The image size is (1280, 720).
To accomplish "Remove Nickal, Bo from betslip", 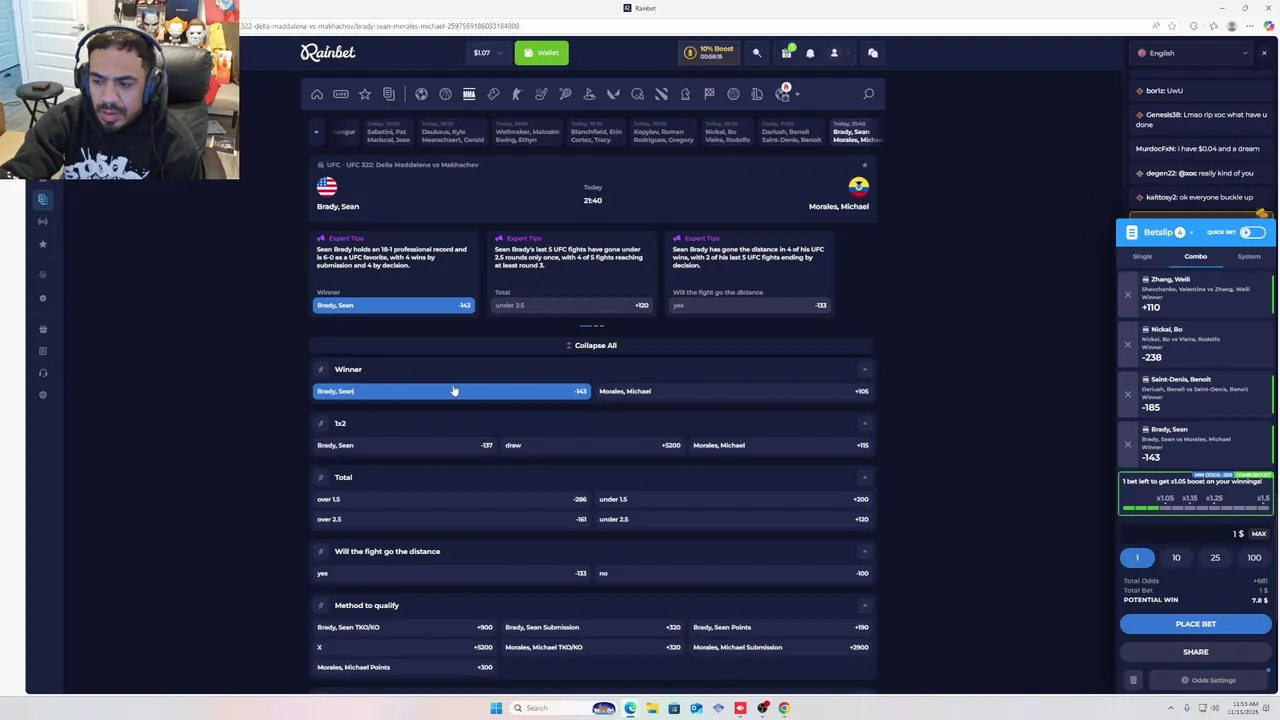I will tap(1128, 344).
